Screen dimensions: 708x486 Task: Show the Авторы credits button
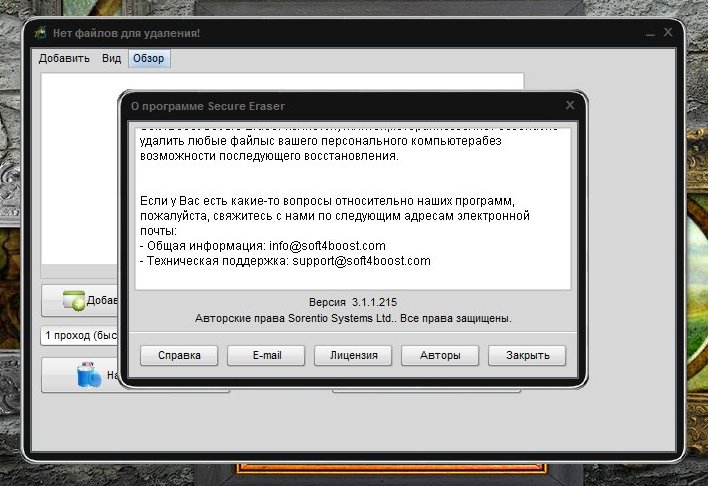[440, 355]
